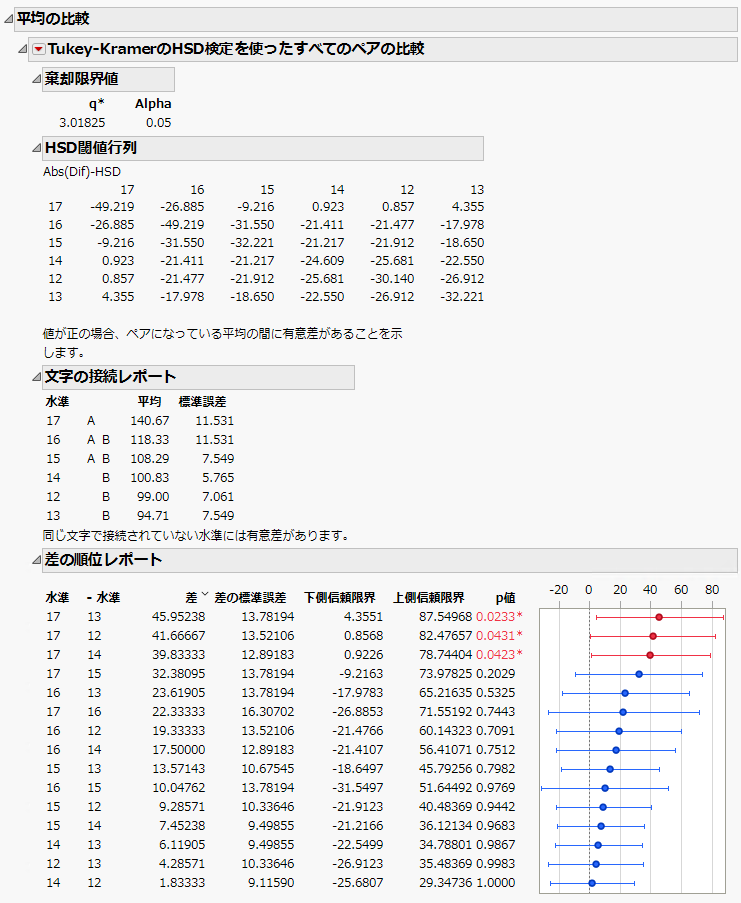Click p-value 0.0431* in red
741x903 pixels.
pos(499,636)
